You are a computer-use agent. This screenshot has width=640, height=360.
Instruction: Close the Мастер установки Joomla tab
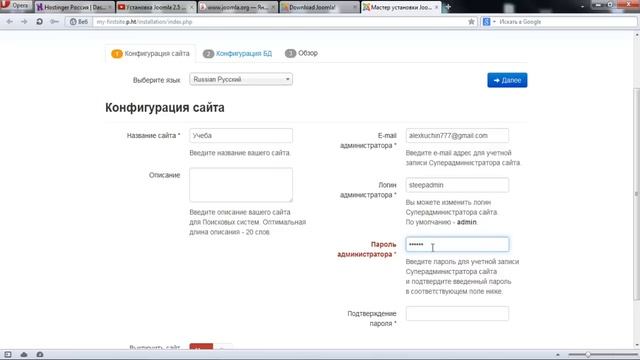[436, 7]
